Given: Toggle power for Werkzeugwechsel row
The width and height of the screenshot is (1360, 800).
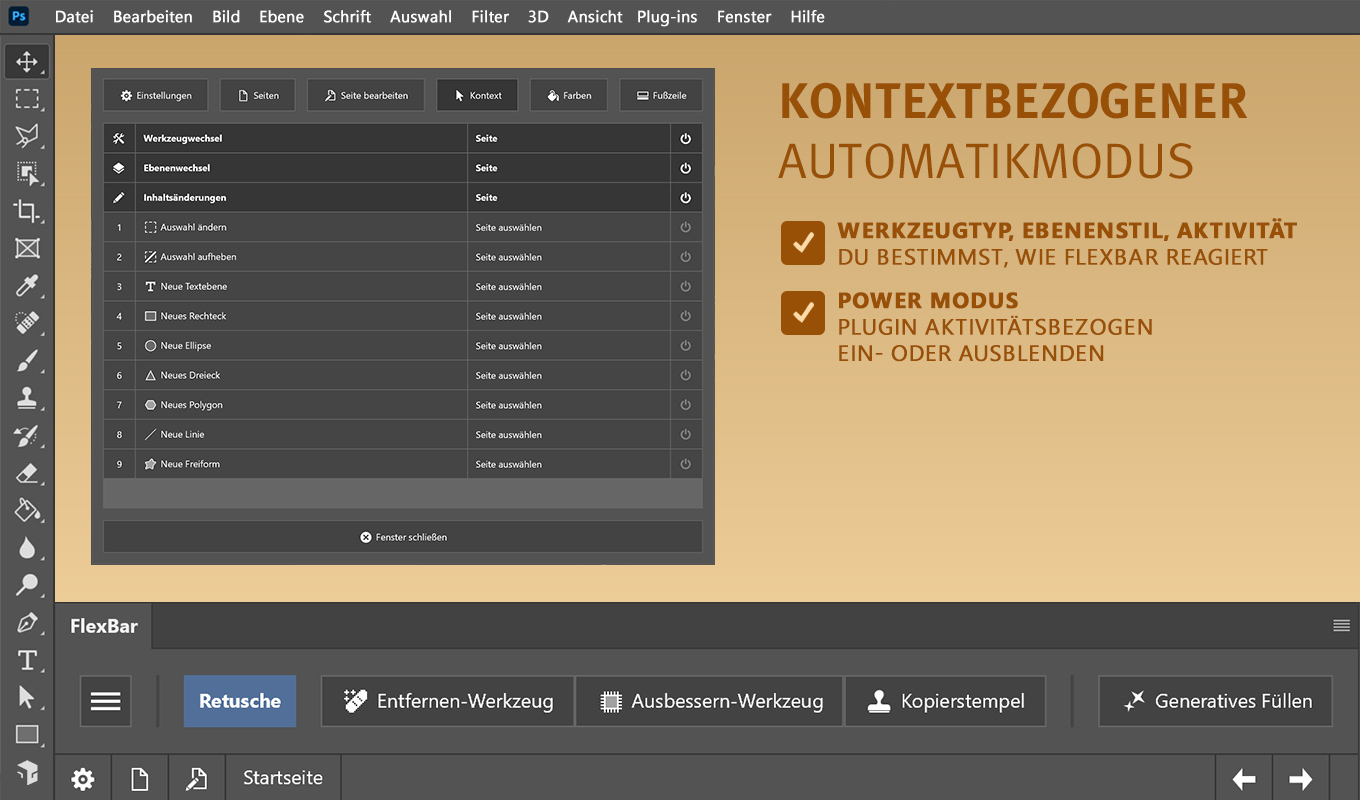Looking at the screenshot, I should point(686,138).
